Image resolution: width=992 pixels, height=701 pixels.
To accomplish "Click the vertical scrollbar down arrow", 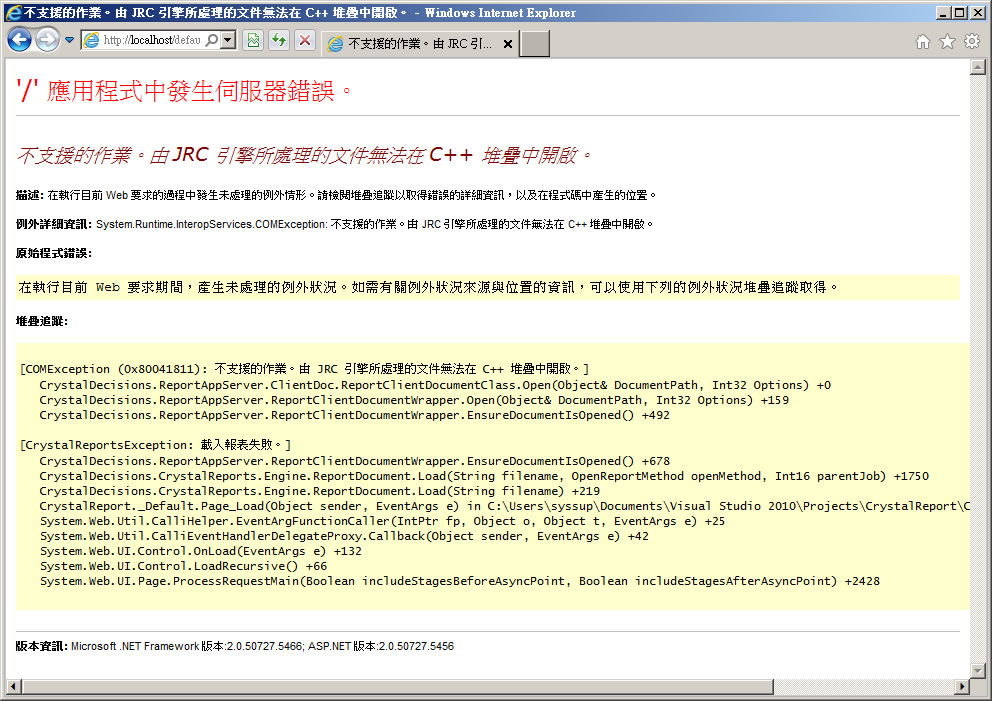I will tap(978, 671).
